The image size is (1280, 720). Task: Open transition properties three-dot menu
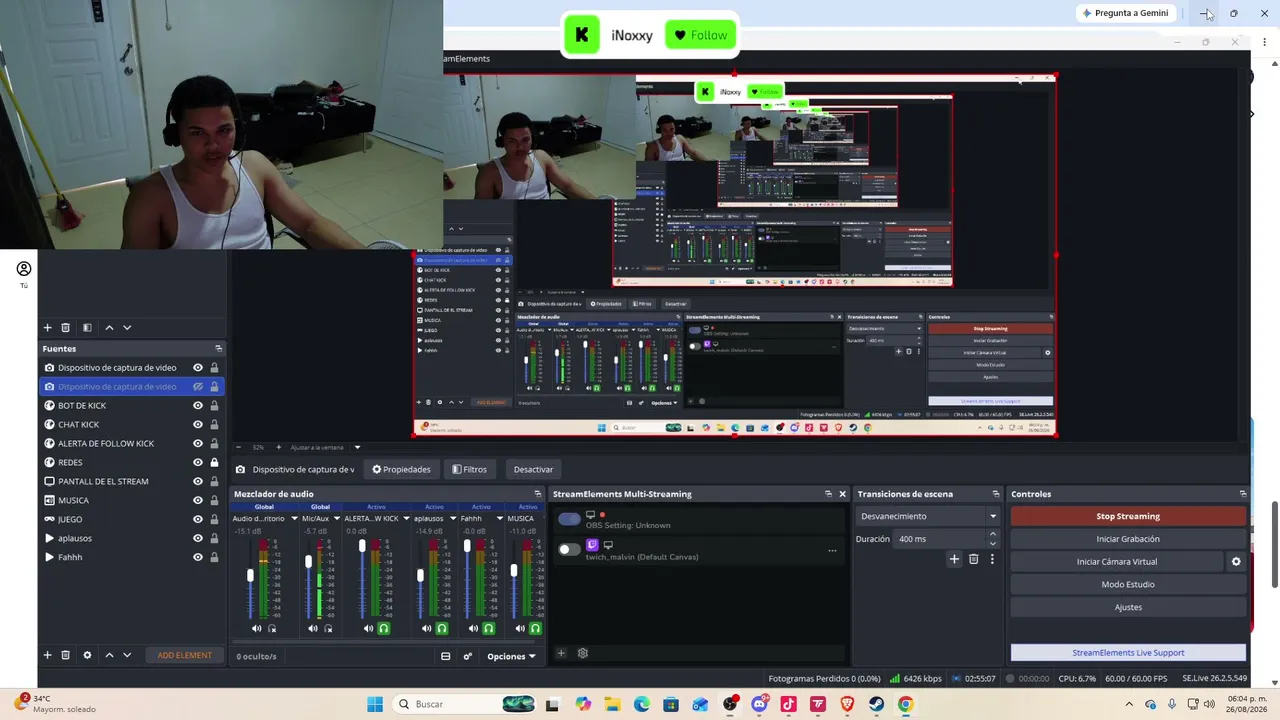point(992,559)
